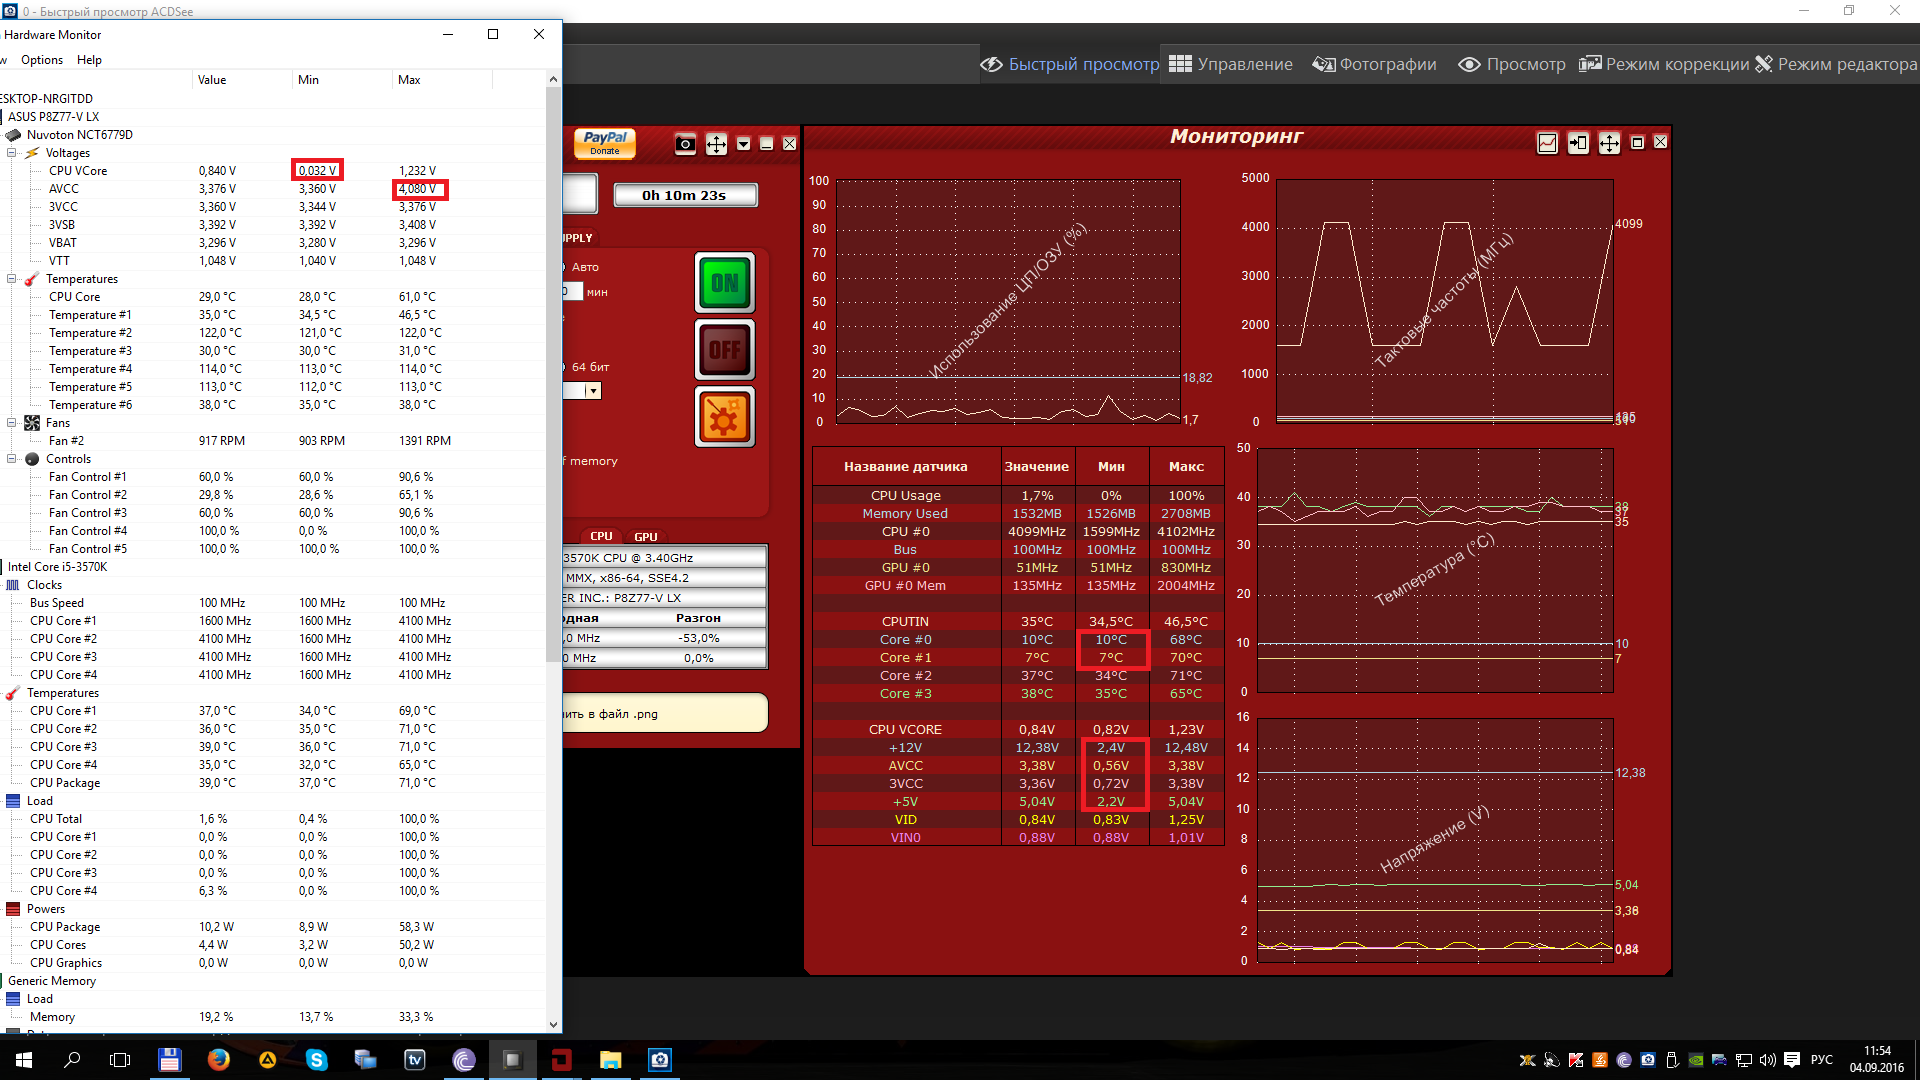Click the PayPal Donate button
The height and width of the screenshot is (1080, 1920).
coord(604,143)
